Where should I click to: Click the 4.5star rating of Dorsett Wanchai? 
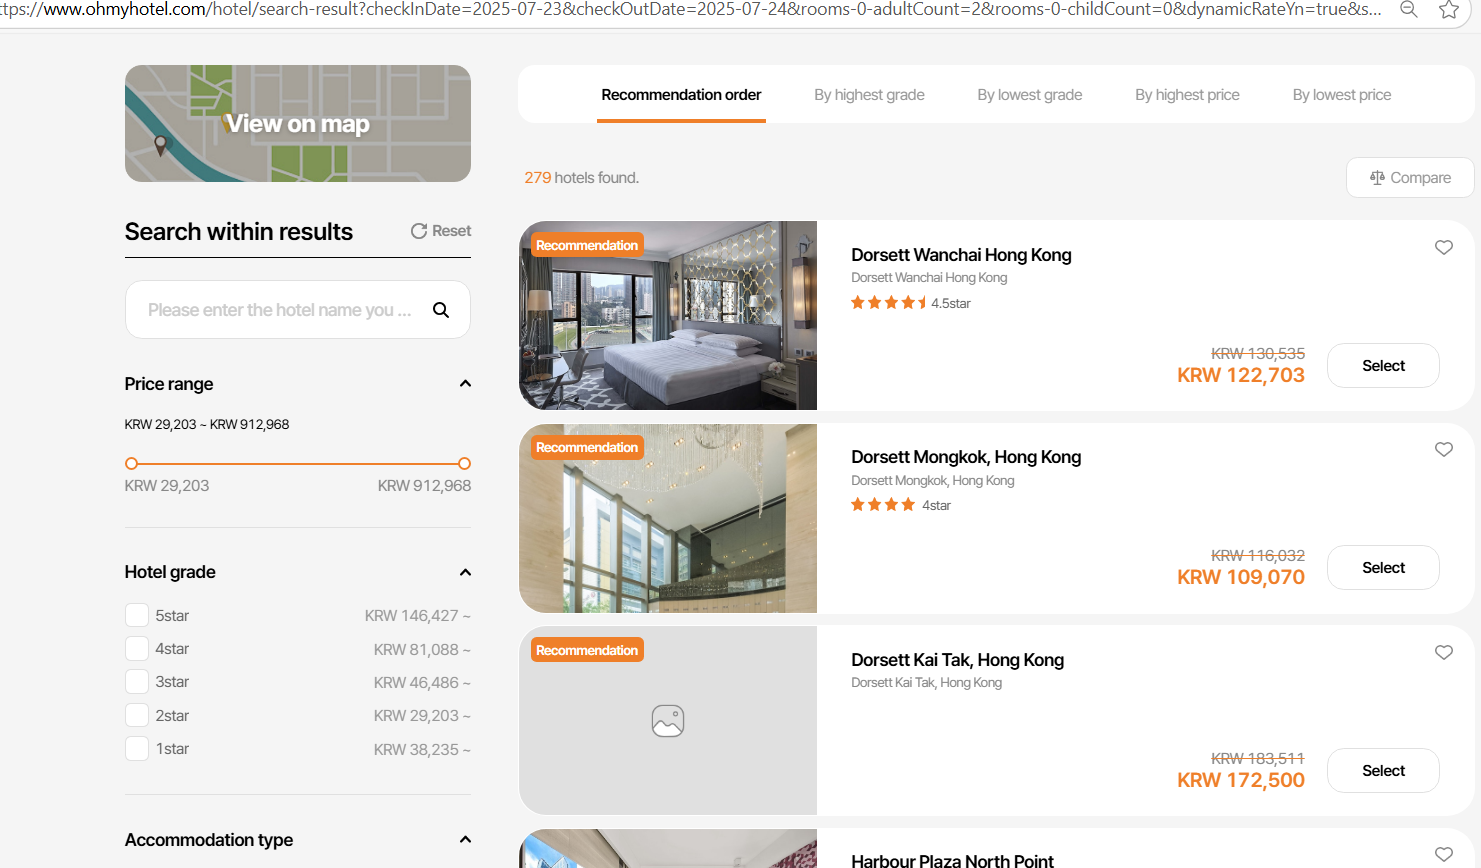(x=911, y=303)
